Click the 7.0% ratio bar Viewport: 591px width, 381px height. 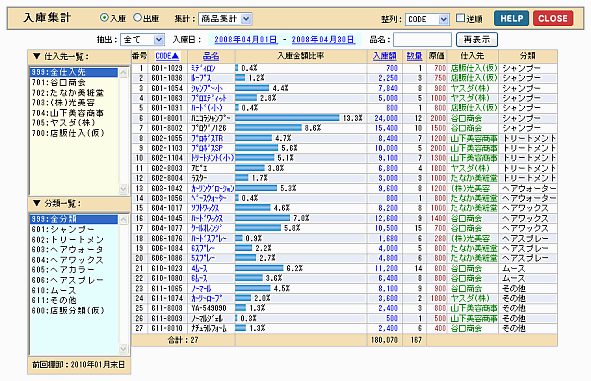(x=262, y=218)
